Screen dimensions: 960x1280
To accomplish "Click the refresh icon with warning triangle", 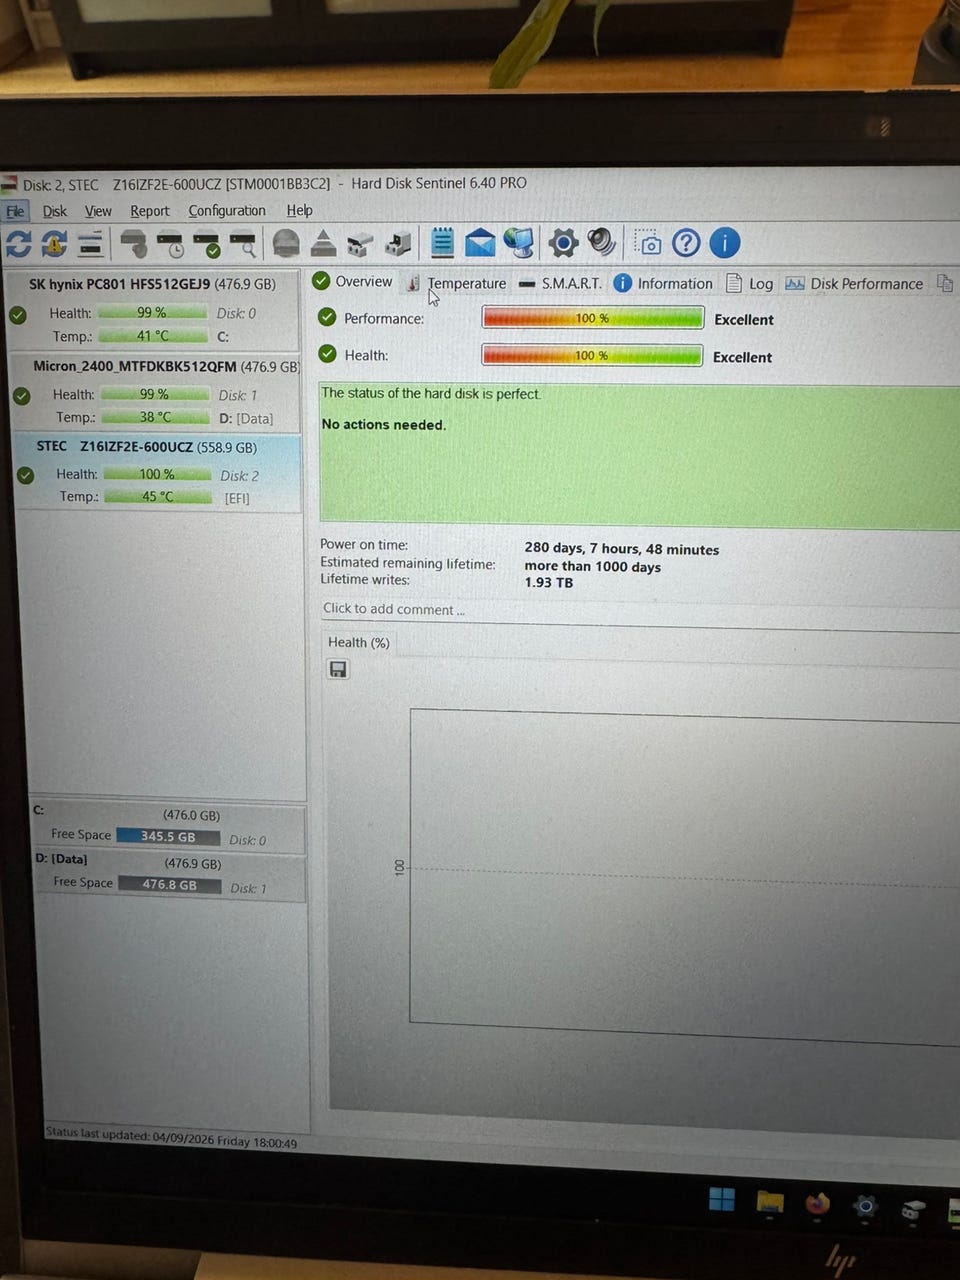I will click(x=54, y=243).
